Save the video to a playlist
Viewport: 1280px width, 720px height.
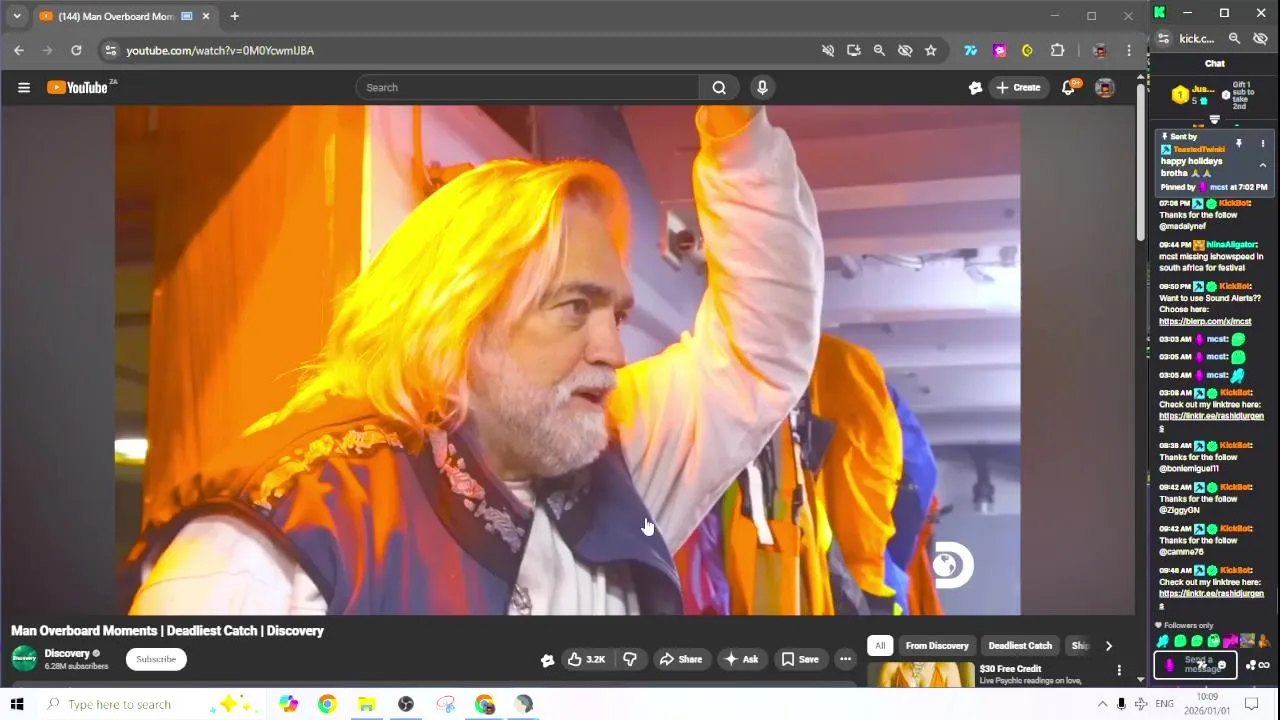pyautogui.click(x=800, y=659)
